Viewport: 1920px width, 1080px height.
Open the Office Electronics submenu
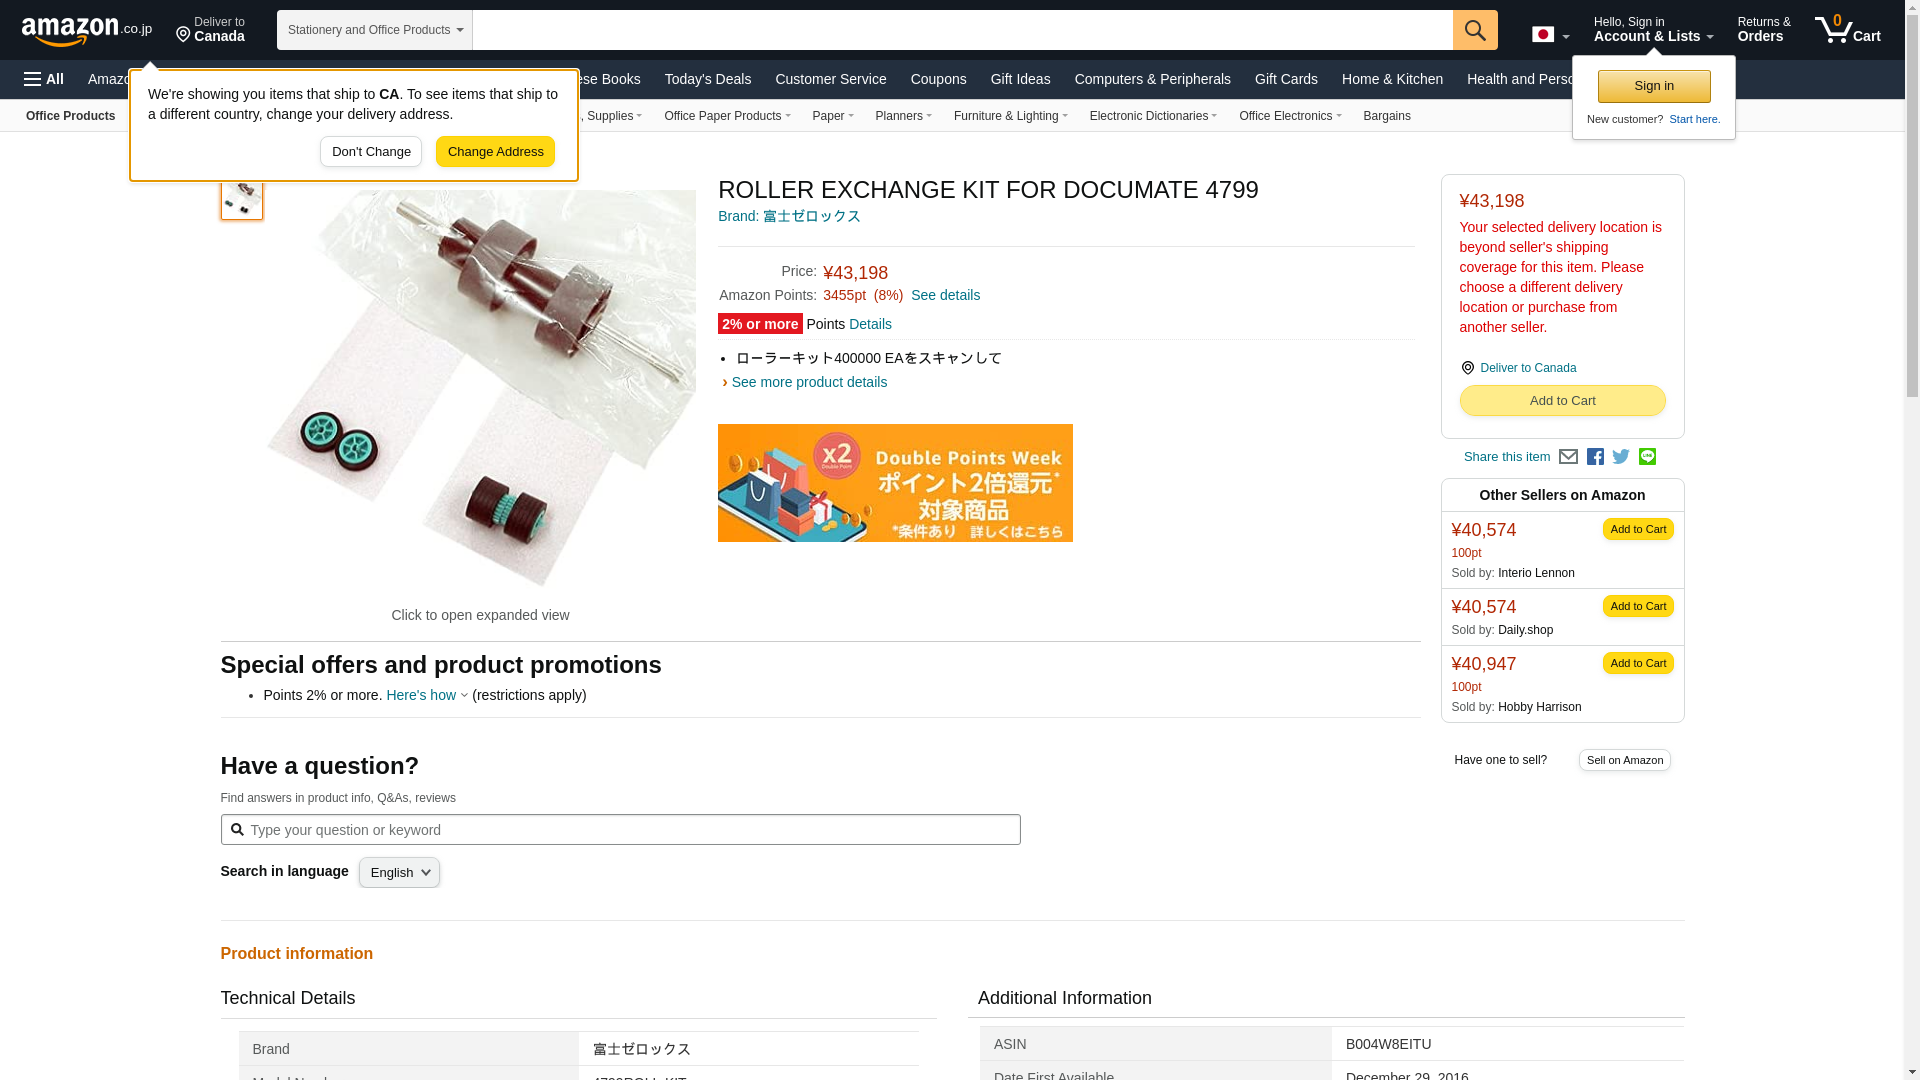click(1290, 116)
